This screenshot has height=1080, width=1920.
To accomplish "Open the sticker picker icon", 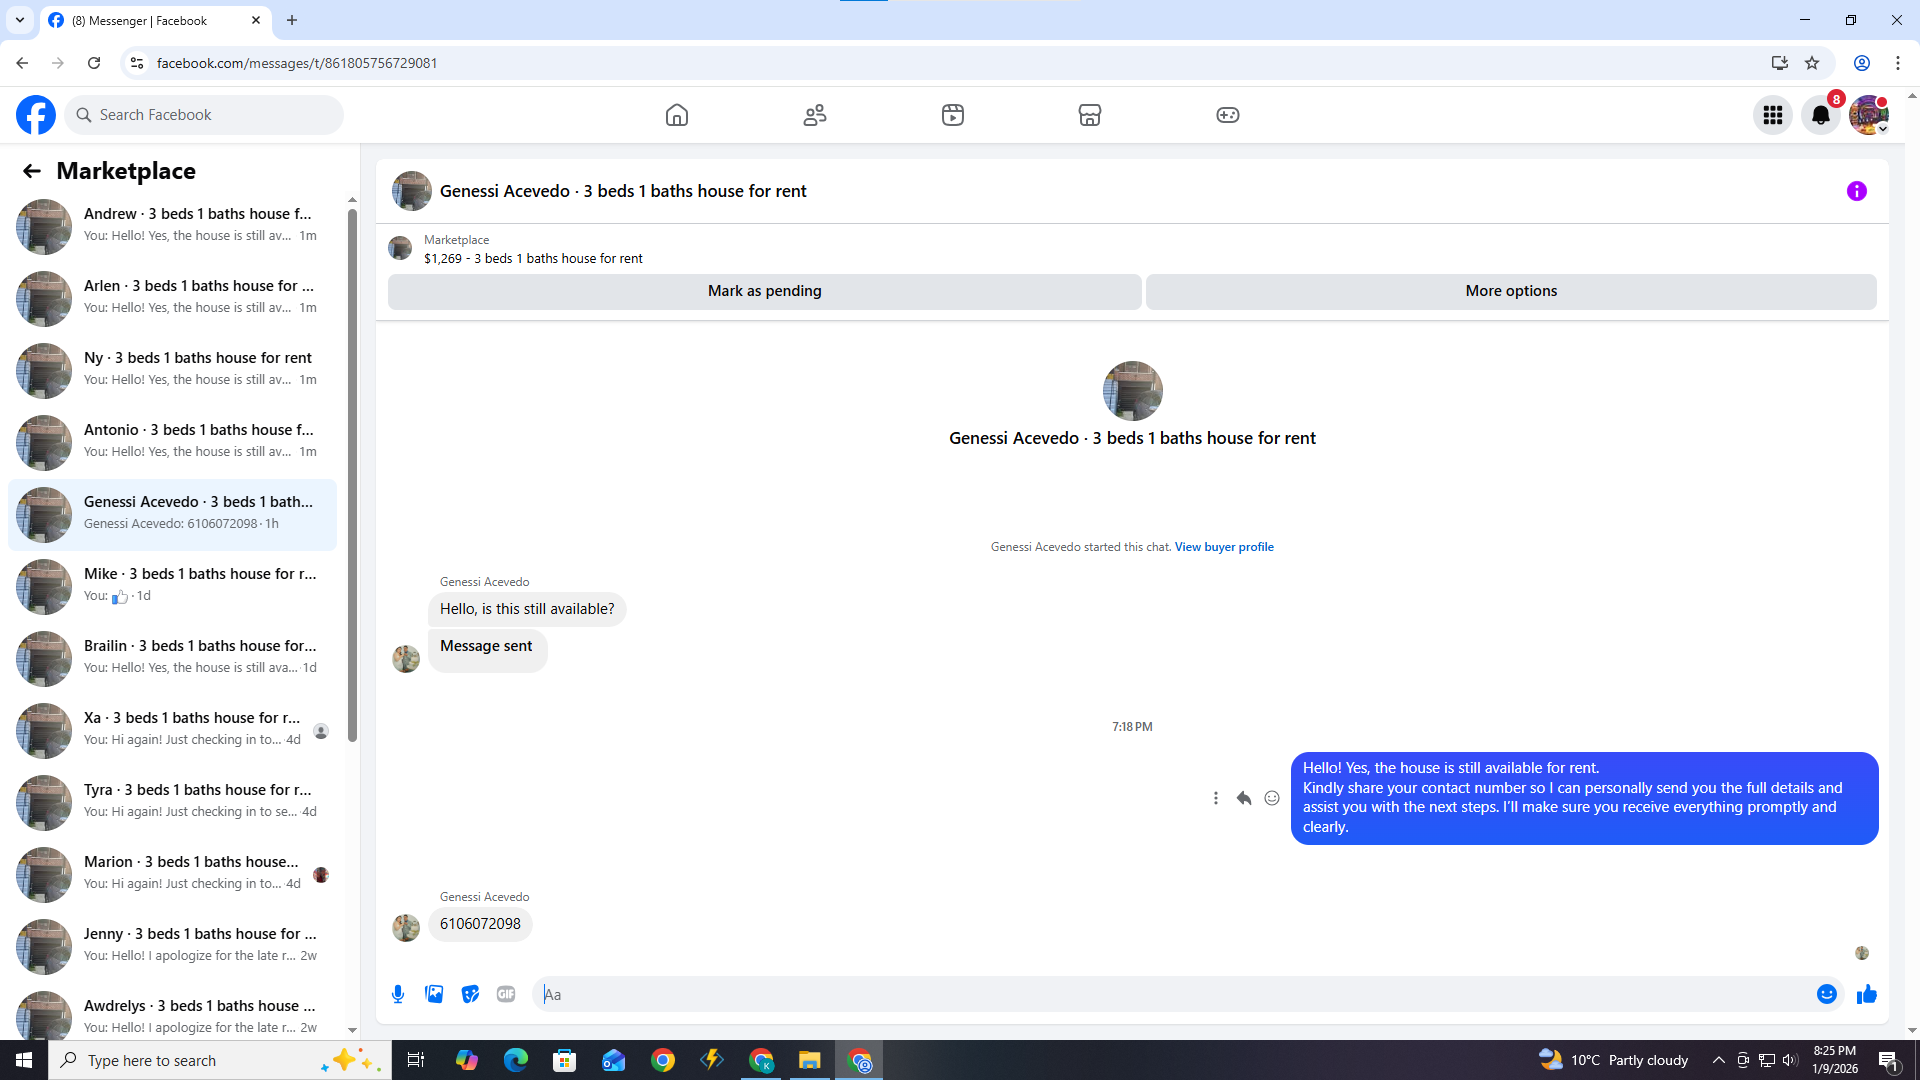I will pos(470,994).
